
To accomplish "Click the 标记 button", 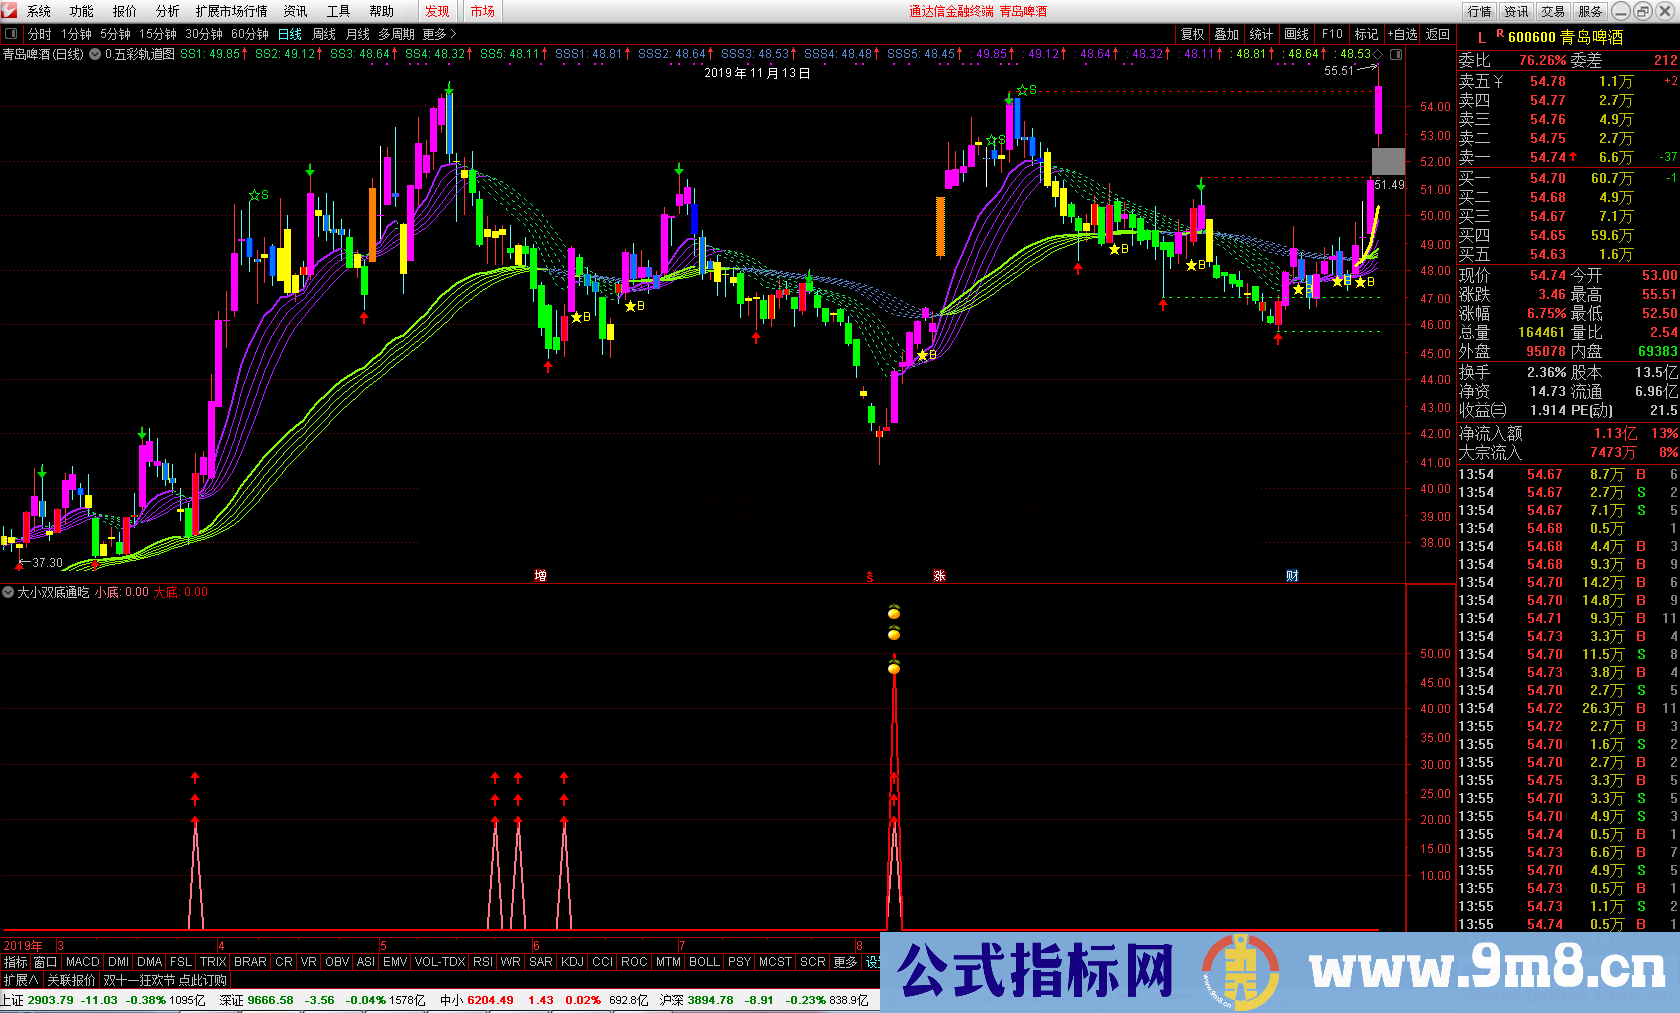I will point(1366,34).
